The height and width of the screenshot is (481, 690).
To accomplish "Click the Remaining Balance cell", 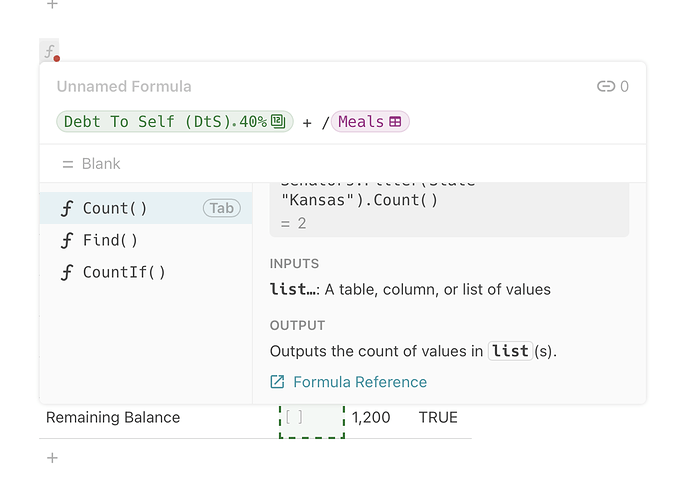I will point(113,417).
